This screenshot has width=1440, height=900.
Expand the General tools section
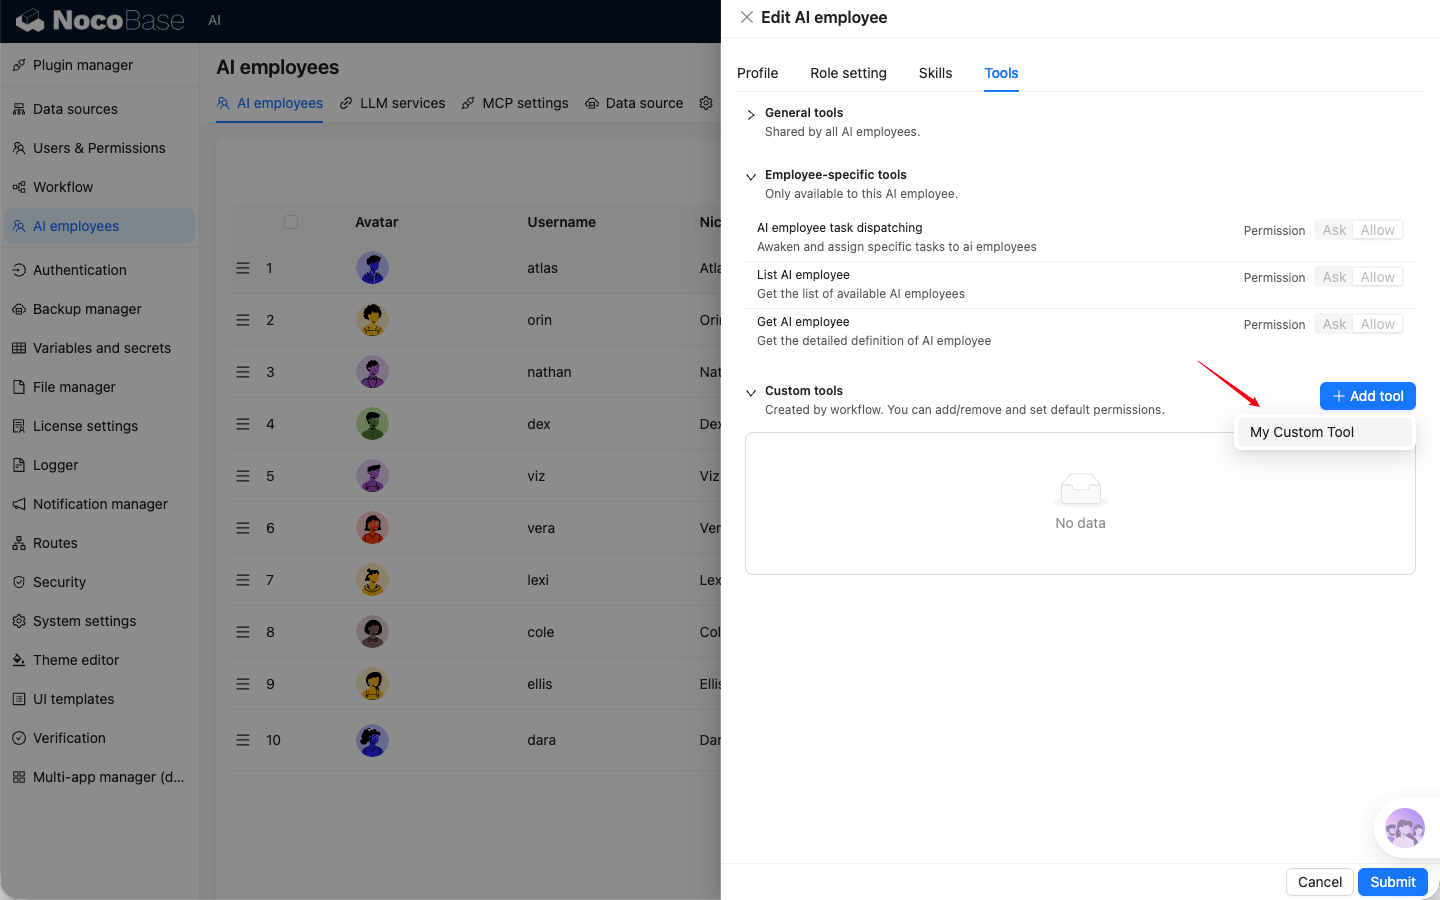click(x=751, y=114)
